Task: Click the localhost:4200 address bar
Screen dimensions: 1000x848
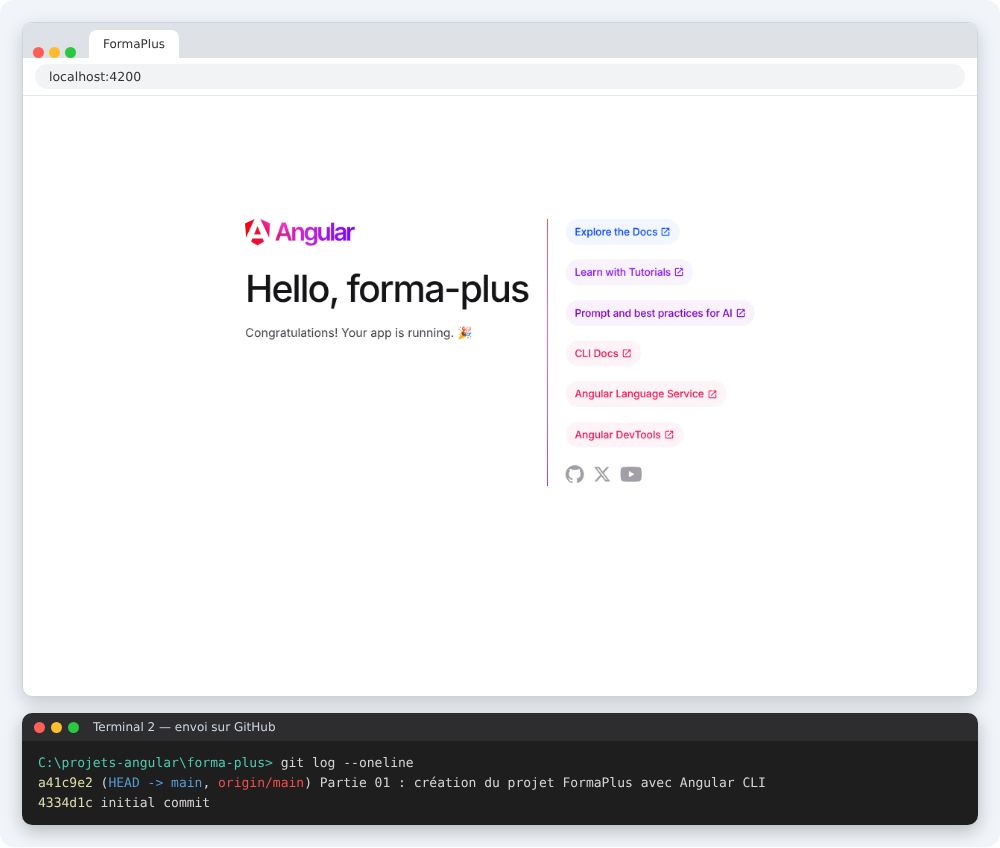Action: click(x=500, y=77)
